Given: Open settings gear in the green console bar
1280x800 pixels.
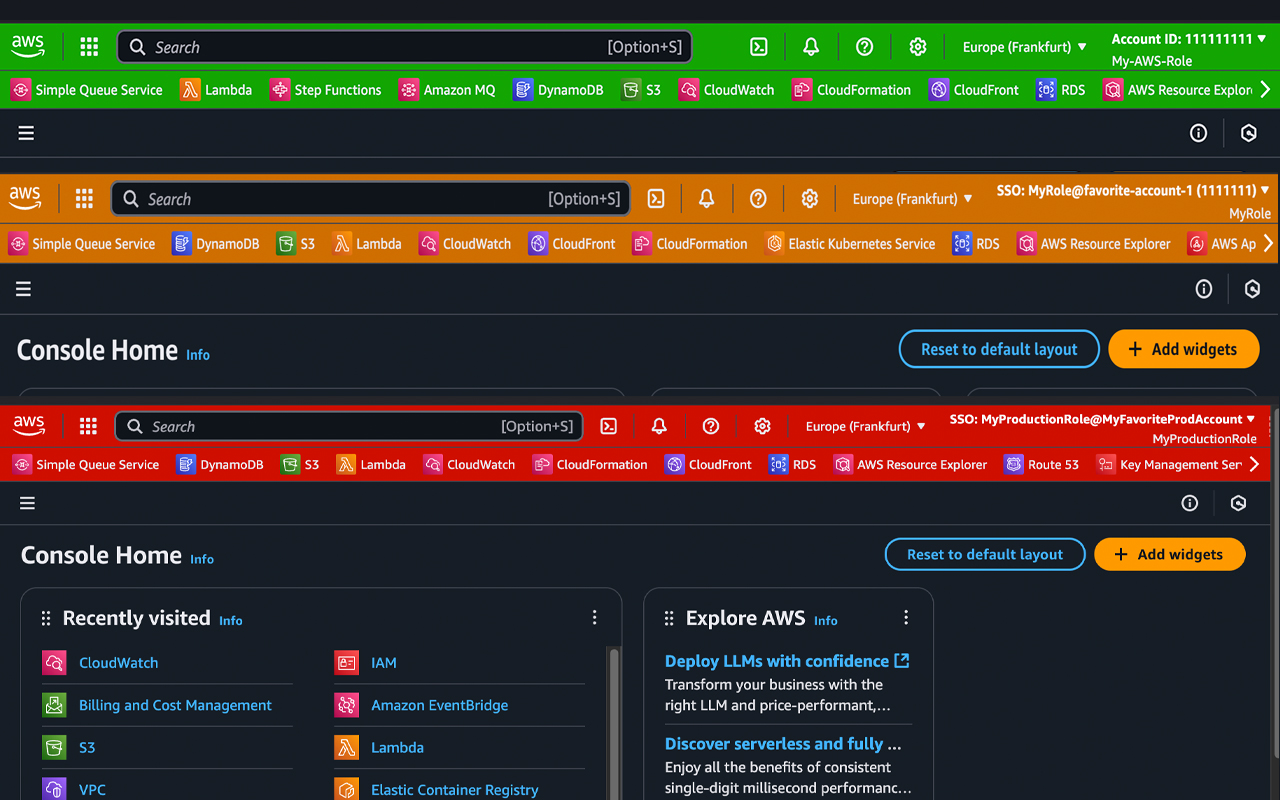Looking at the screenshot, I should click(918, 47).
